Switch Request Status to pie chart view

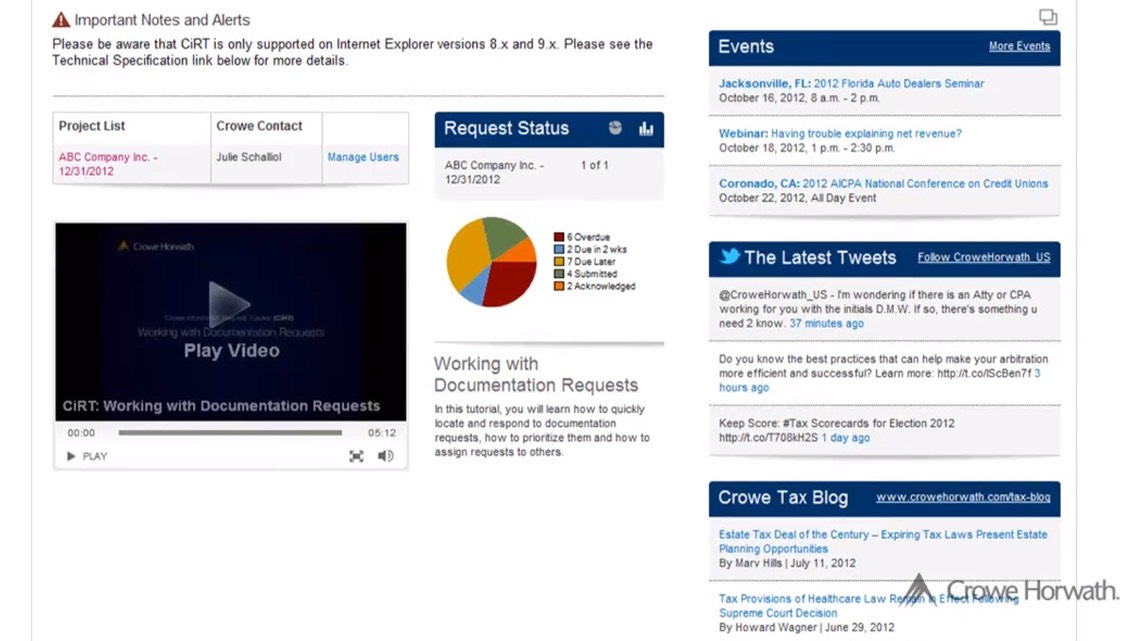click(x=615, y=127)
